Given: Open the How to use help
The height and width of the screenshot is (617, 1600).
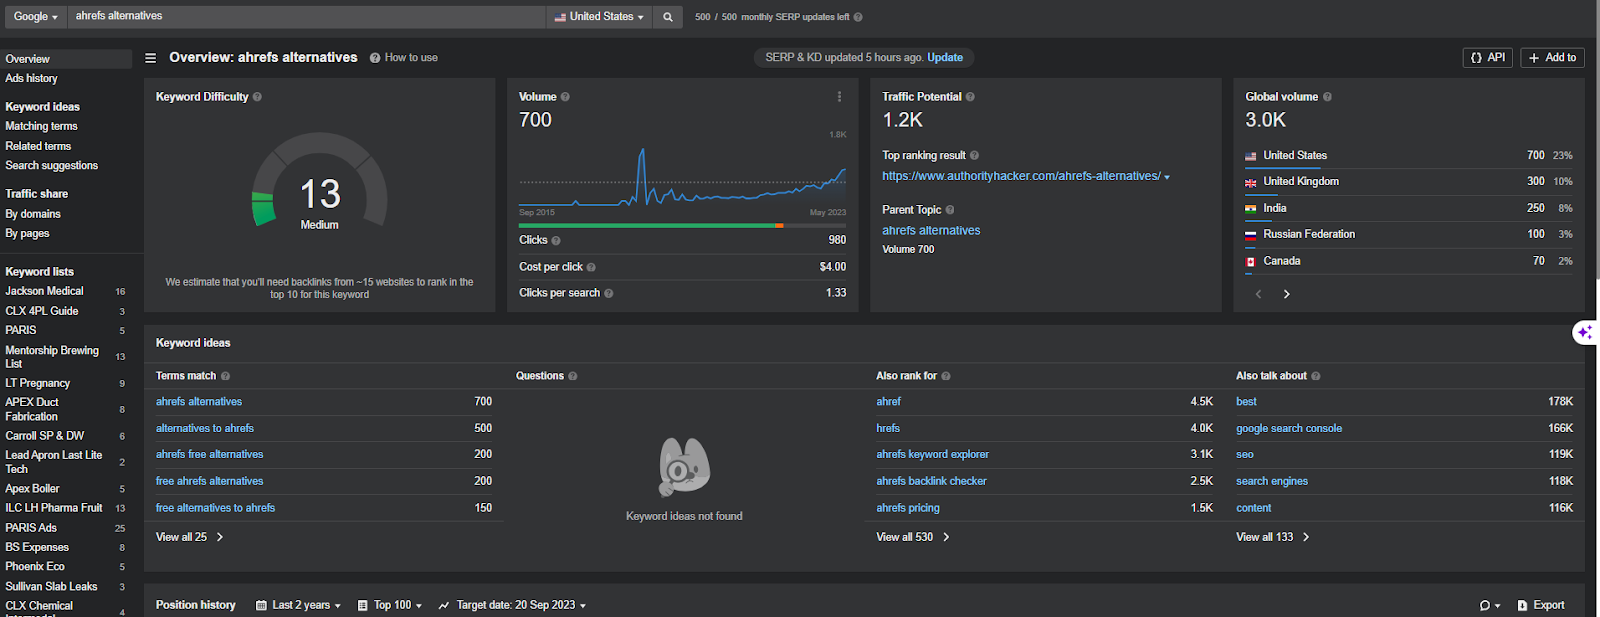Looking at the screenshot, I should click(x=404, y=58).
